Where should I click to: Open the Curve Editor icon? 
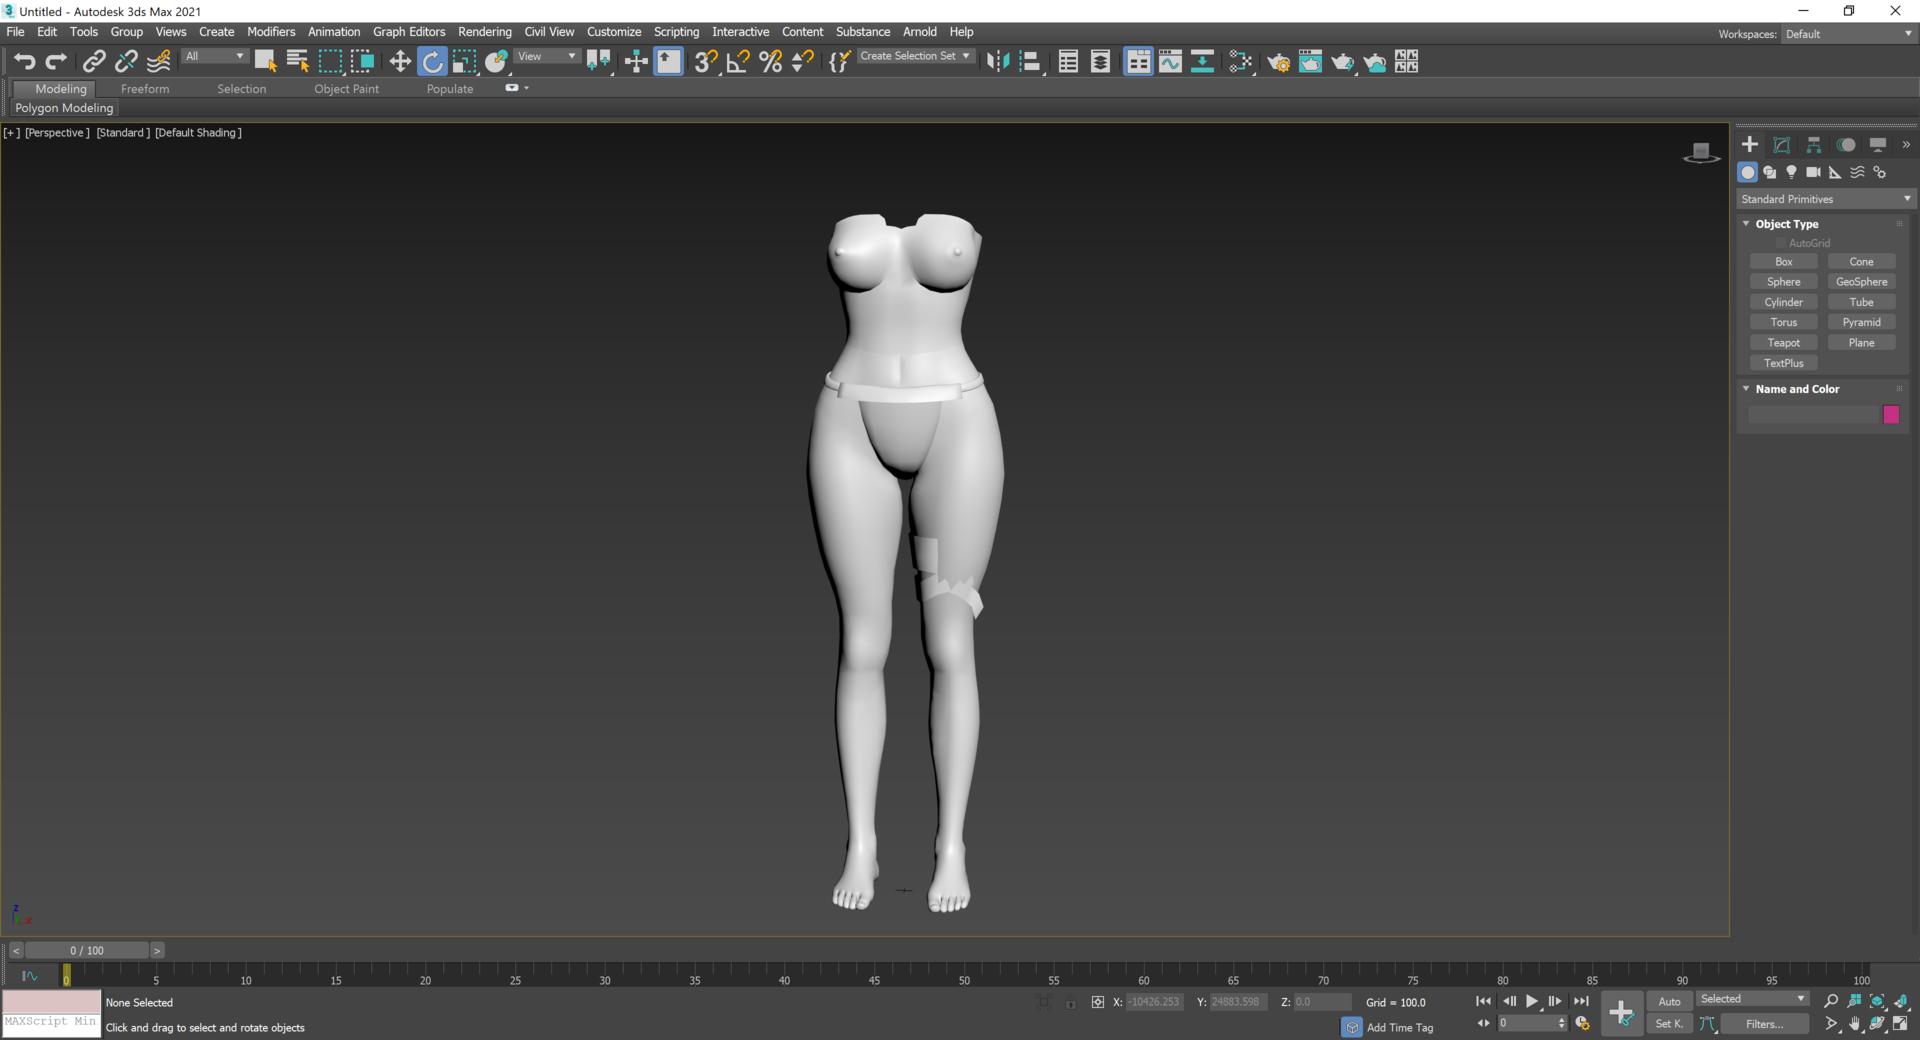(1170, 62)
